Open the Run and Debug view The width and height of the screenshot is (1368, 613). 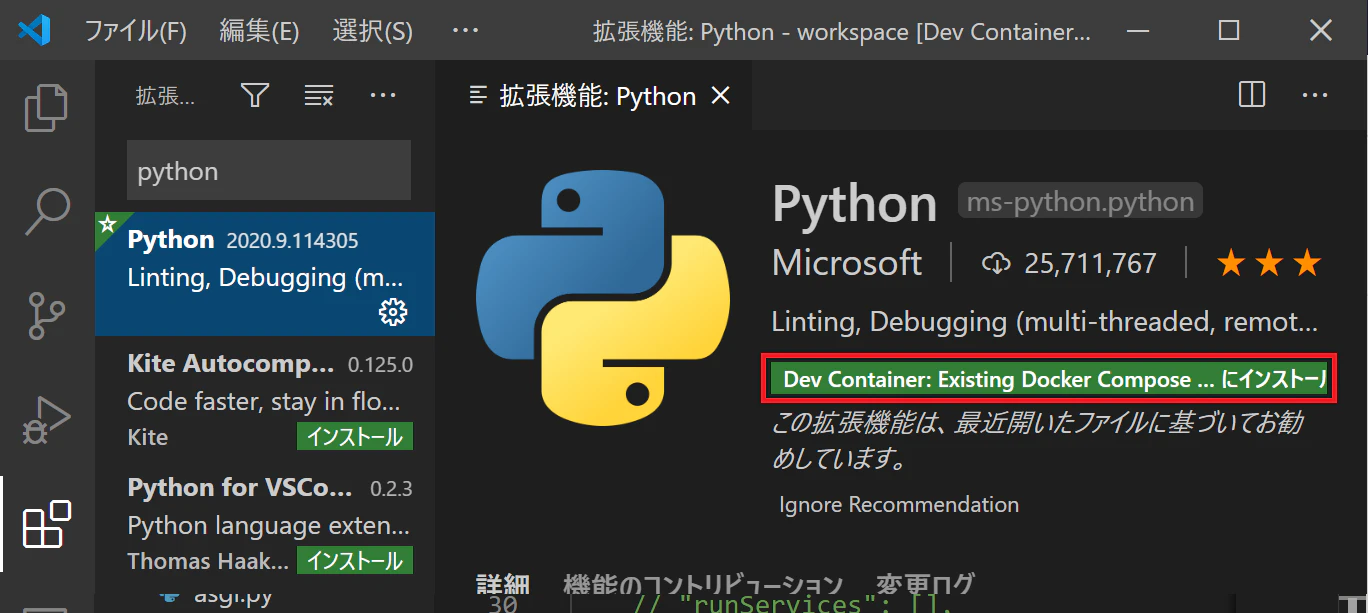pos(47,420)
